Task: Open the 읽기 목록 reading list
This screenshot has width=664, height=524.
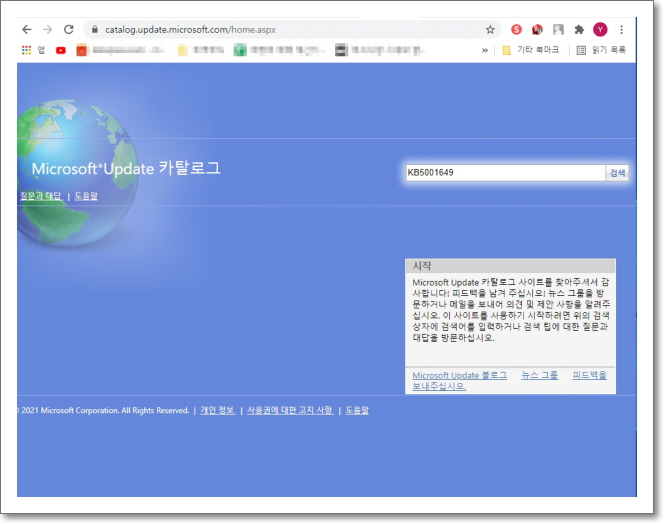Action: (601, 50)
